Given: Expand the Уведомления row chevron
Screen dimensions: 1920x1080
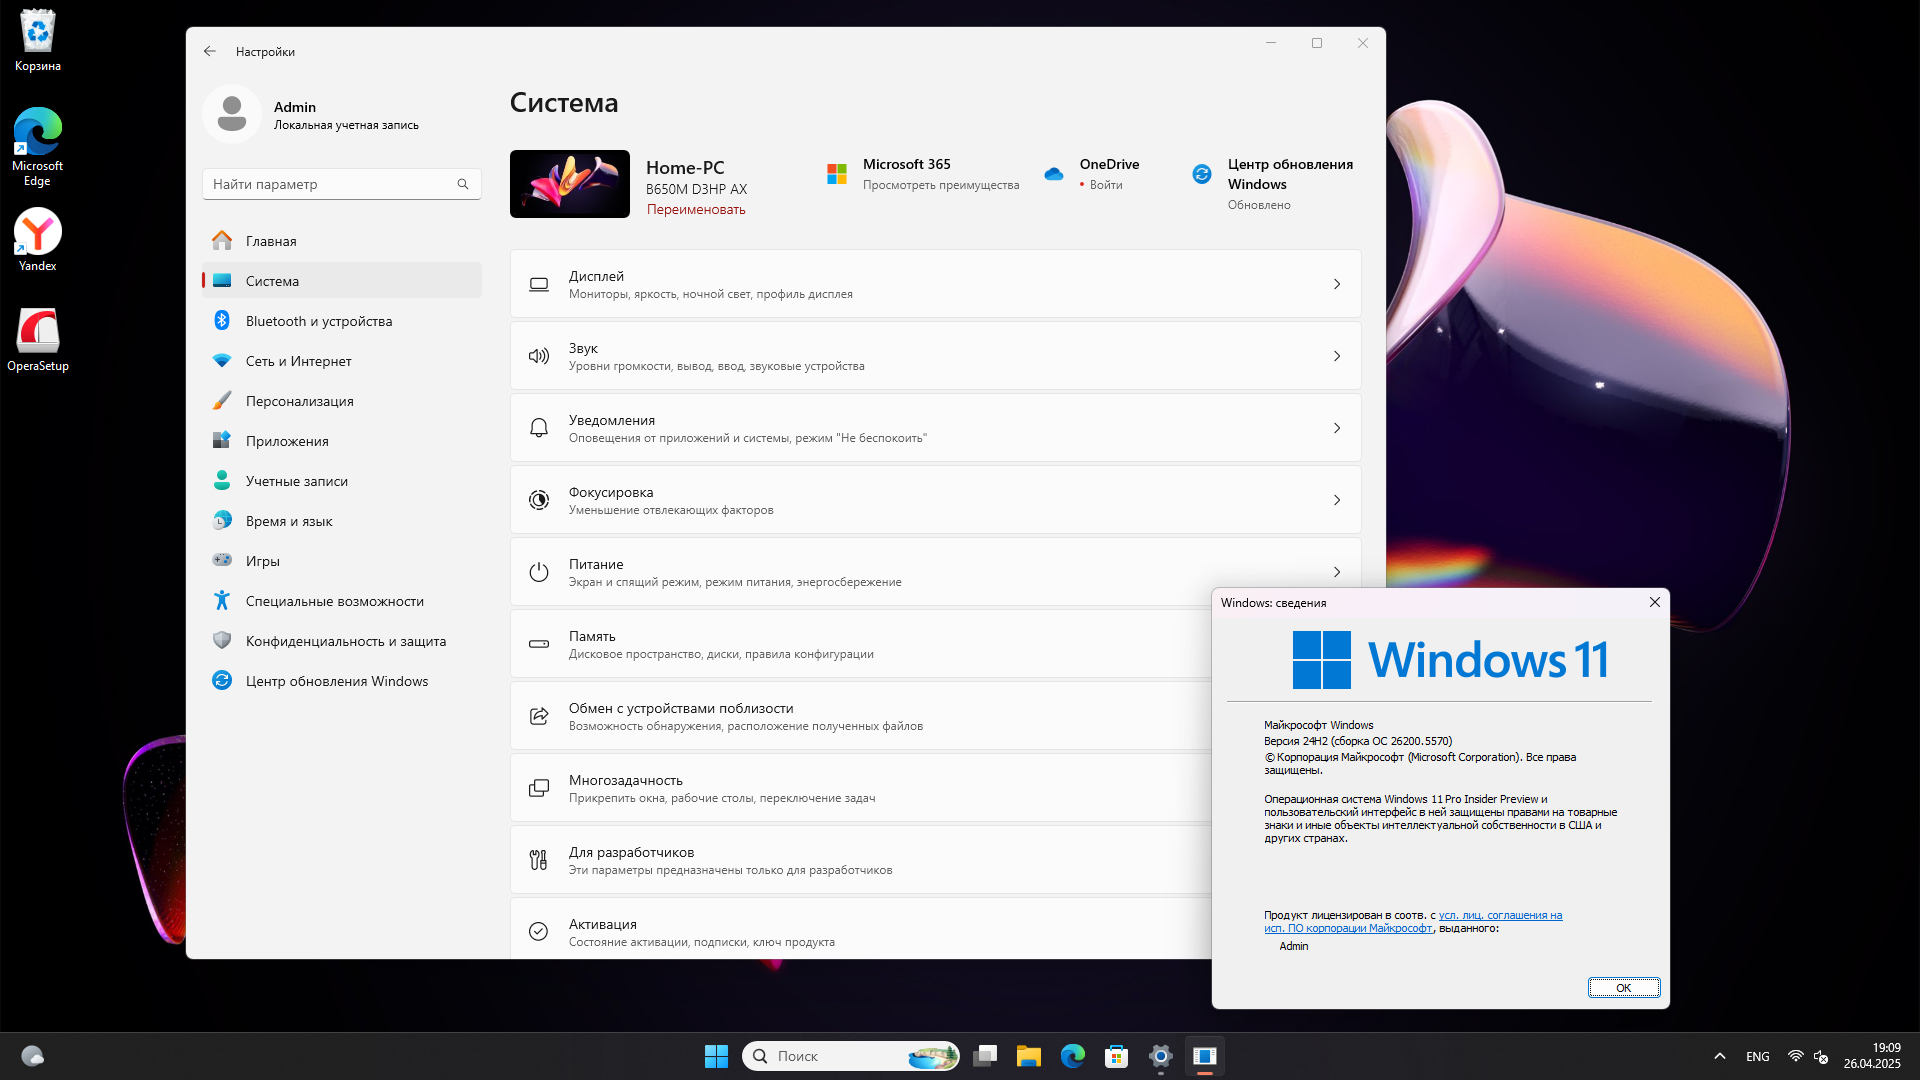Looking at the screenshot, I should pyautogui.click(x=1337, y=428).
